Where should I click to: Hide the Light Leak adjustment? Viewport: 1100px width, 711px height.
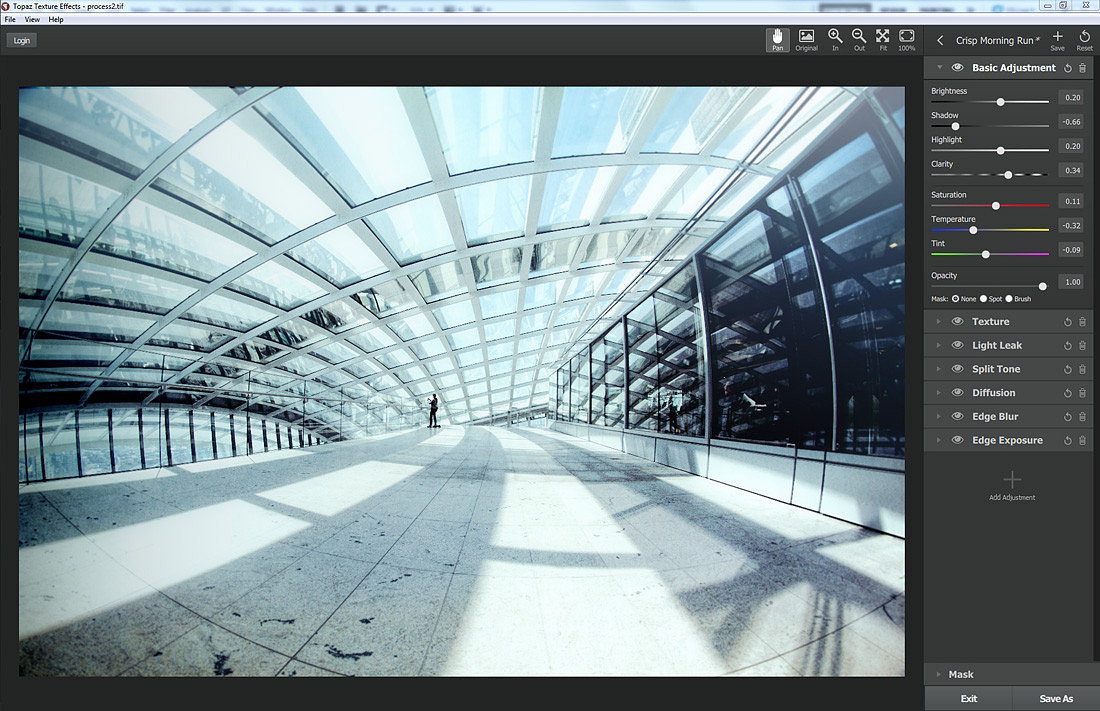coord(957,345)
